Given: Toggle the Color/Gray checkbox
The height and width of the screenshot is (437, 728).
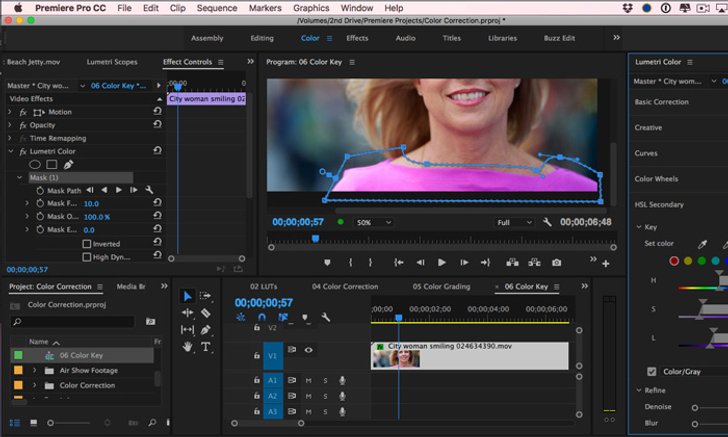Looking at the screenshot, I should click(652, 372).
